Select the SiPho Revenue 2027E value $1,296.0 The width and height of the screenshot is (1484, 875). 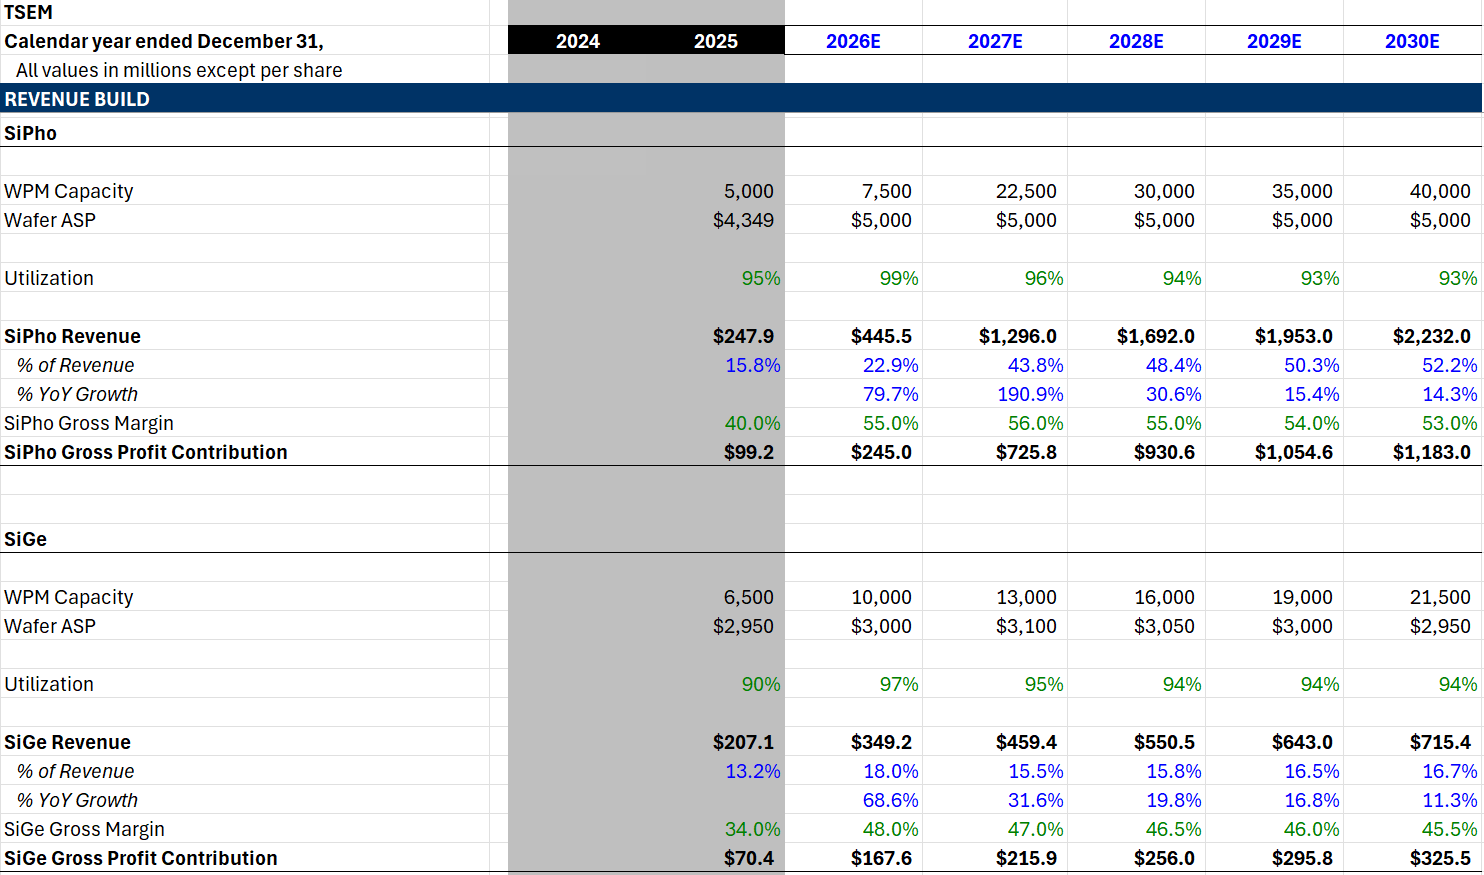point(994,336)
